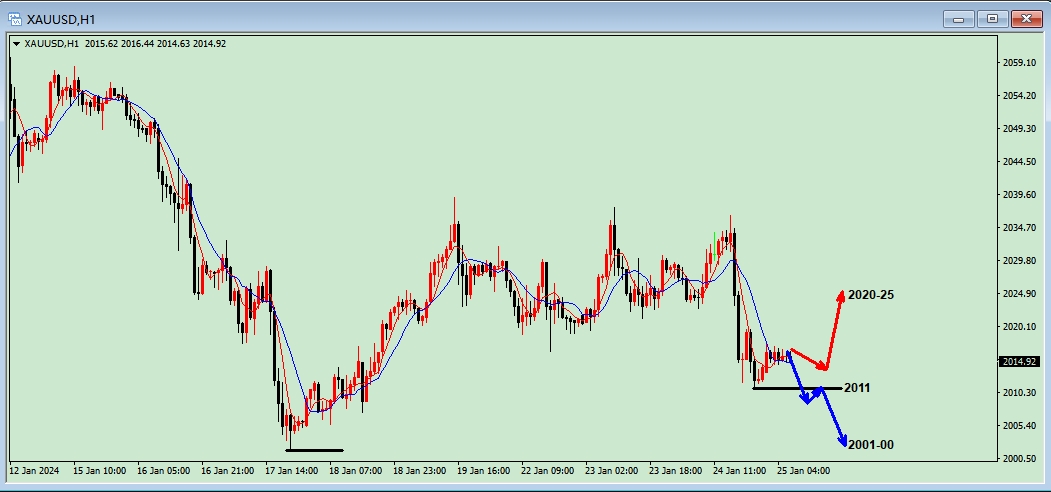The image size is (1051, 492).
Task: Select the 2044.50 price axis label
Action: (1020, 162)
